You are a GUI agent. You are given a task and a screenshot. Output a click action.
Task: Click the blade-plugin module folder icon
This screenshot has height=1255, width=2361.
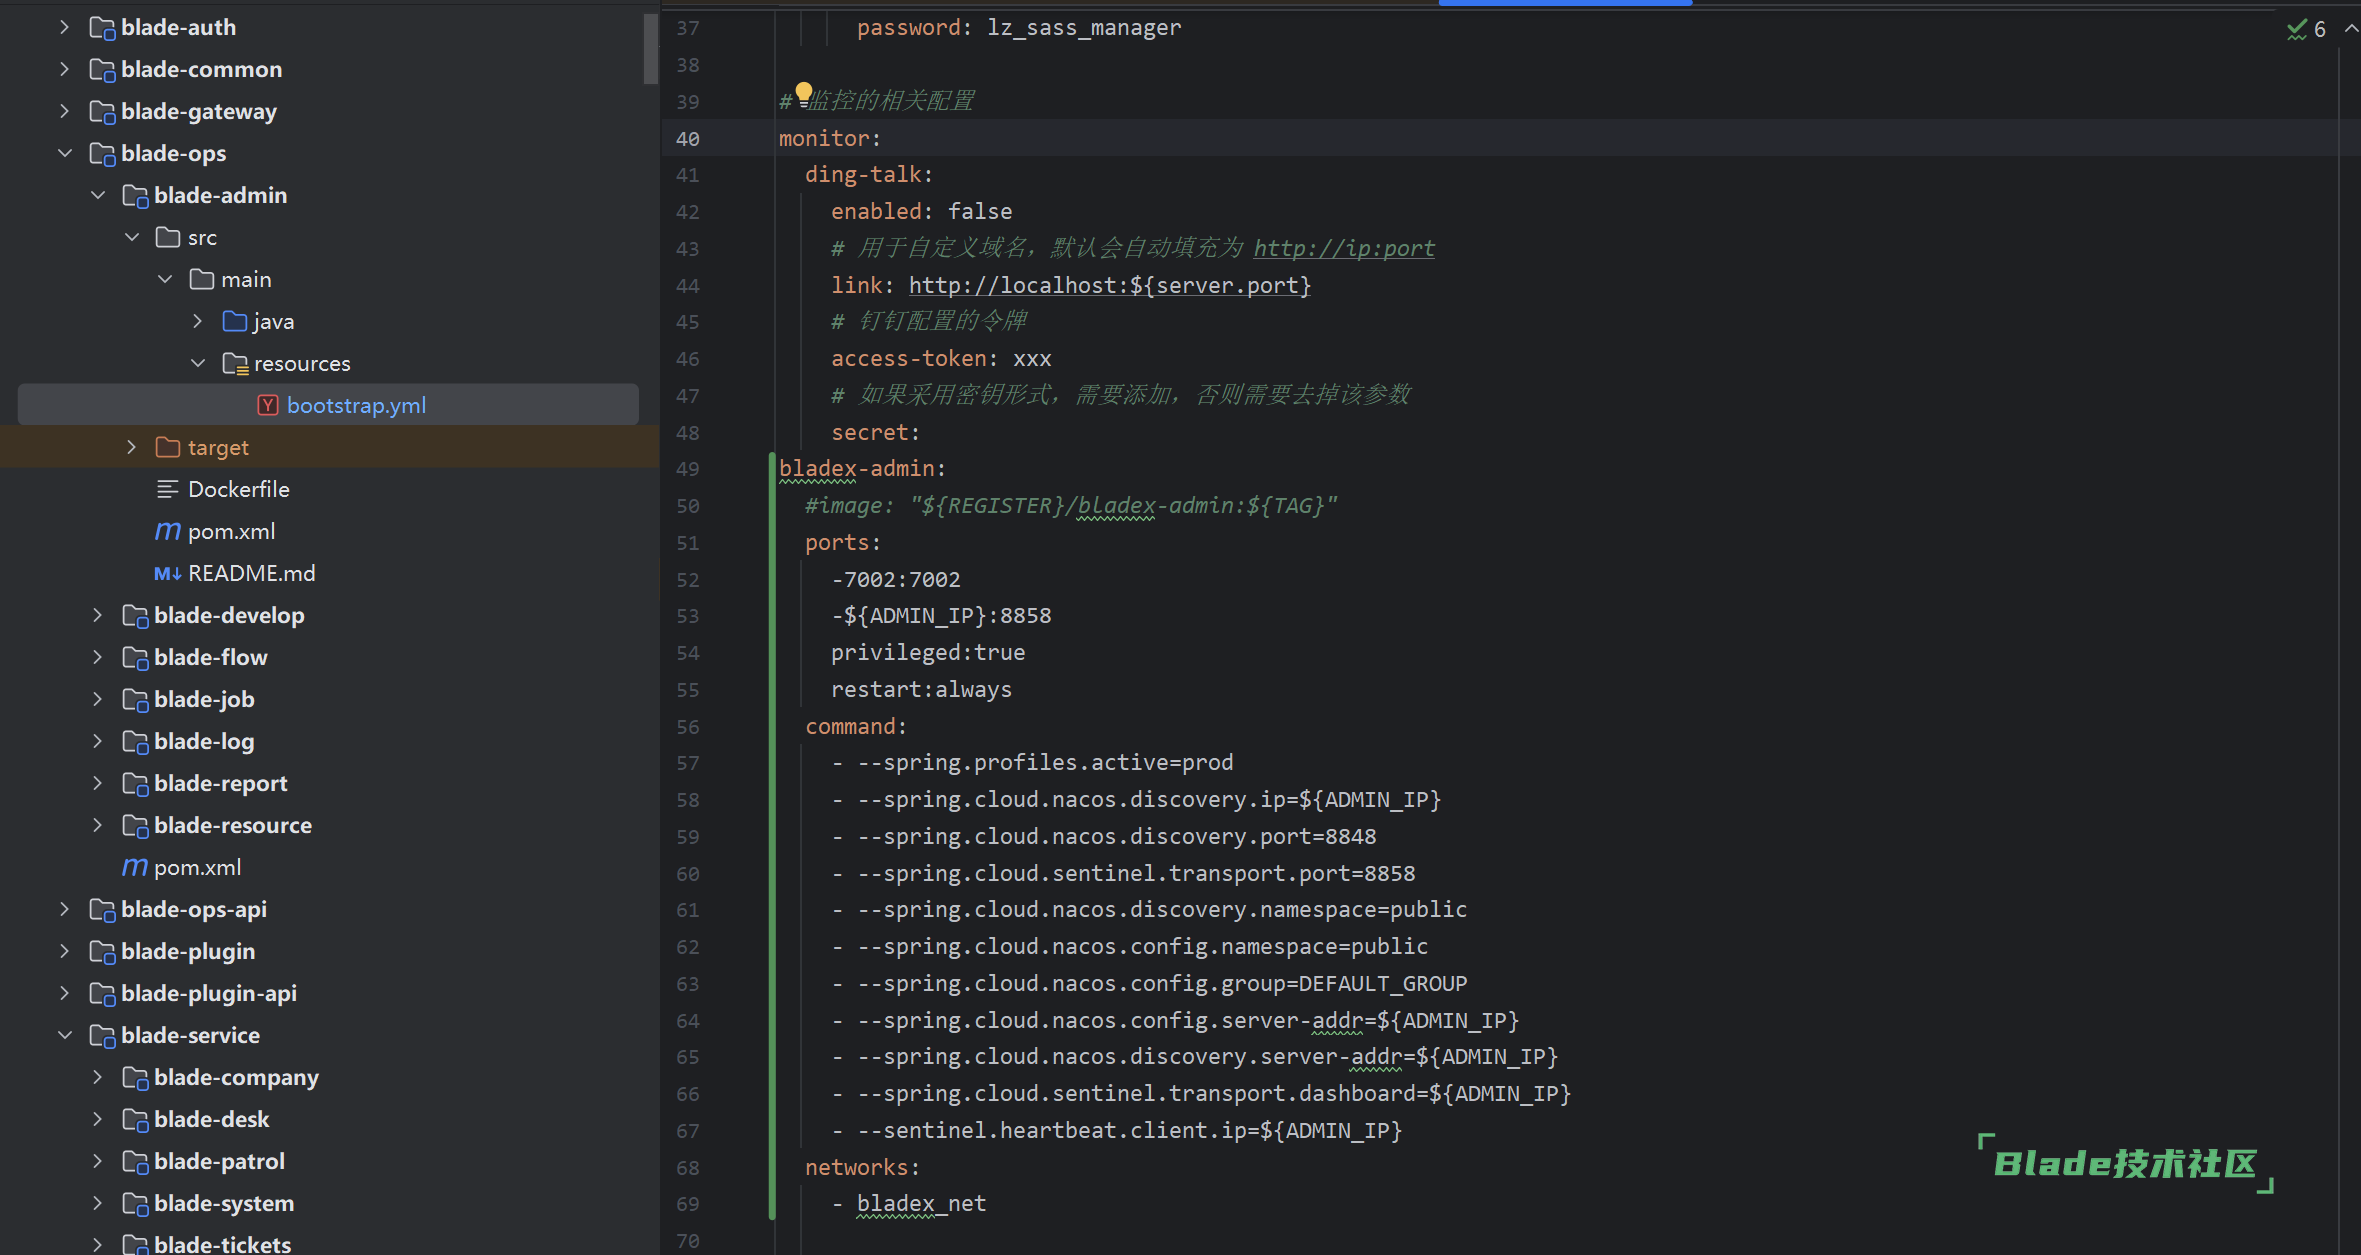click(x=102, y=952)
